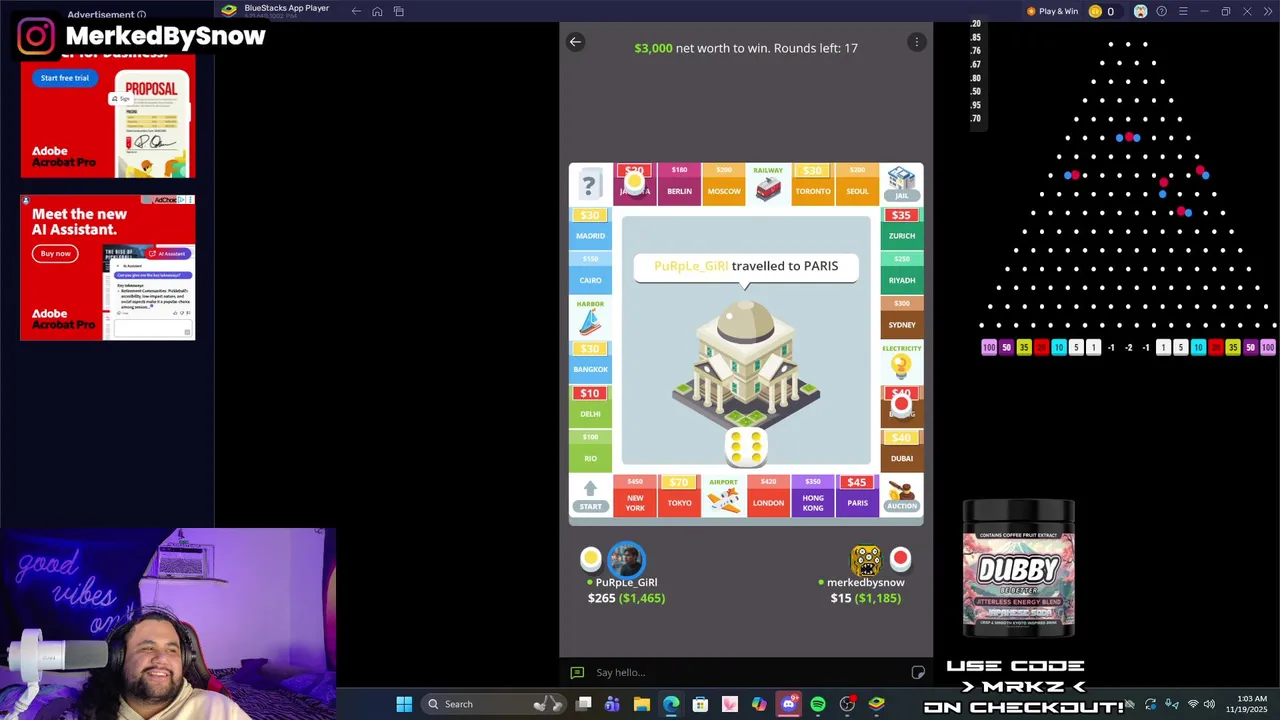Select the Moscow property tile

point(724,184)
